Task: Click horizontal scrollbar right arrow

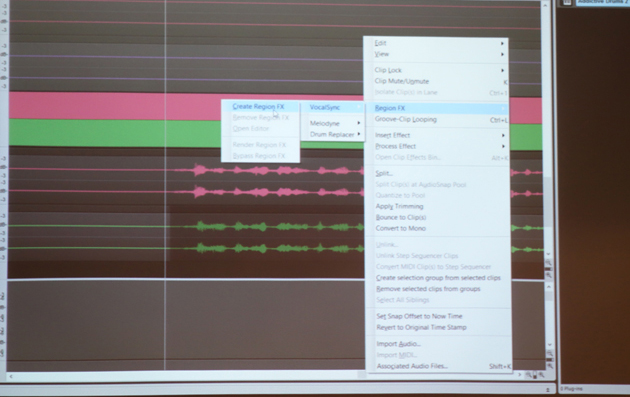Action: click(519, 375)
